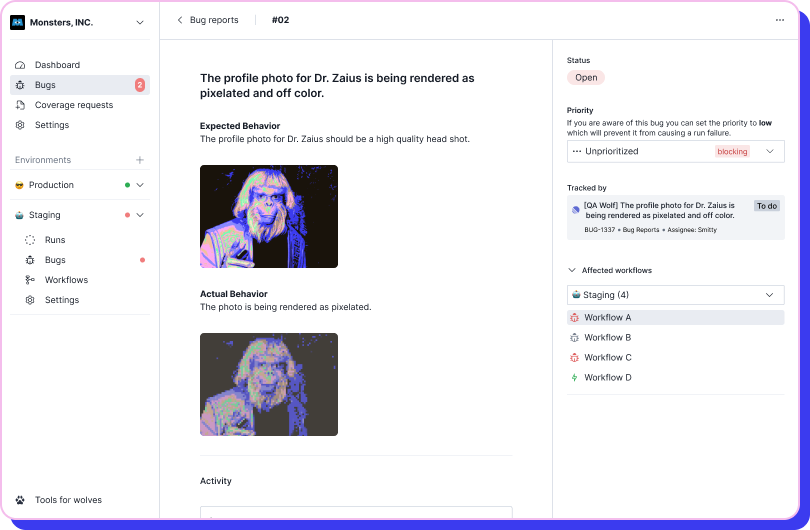Add a new environment with plus icon
Viewport: 810px width, 530px height.
(140, 160)
